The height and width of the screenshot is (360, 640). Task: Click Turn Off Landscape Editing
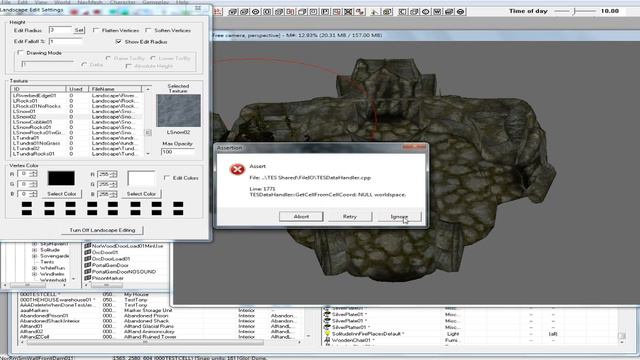point(102,230)
